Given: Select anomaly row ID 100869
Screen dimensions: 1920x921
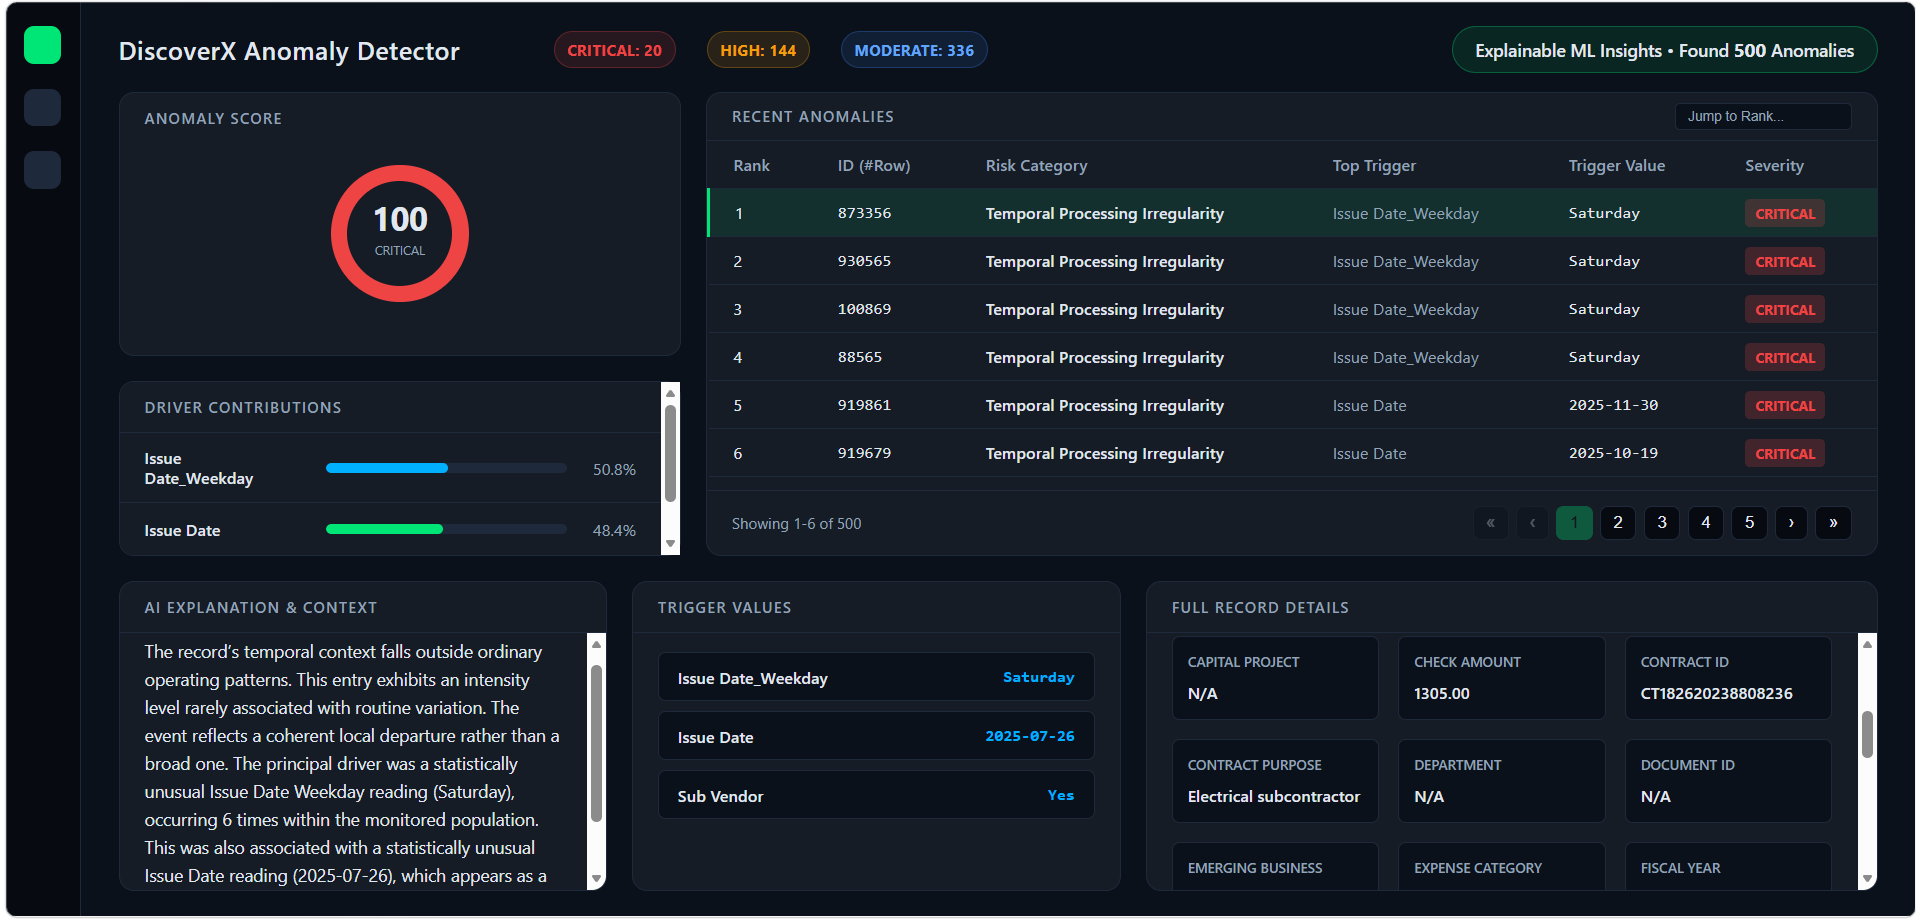Looking at the screenshot, I should 1292,309.
